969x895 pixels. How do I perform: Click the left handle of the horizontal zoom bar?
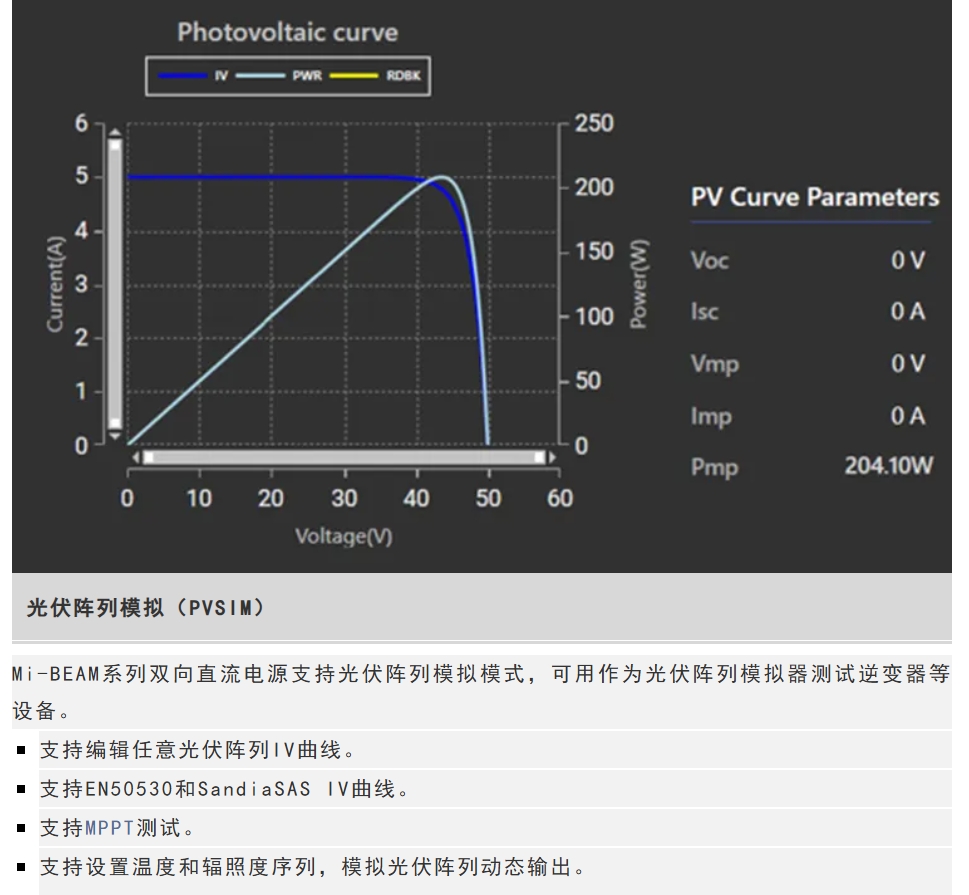148,457
